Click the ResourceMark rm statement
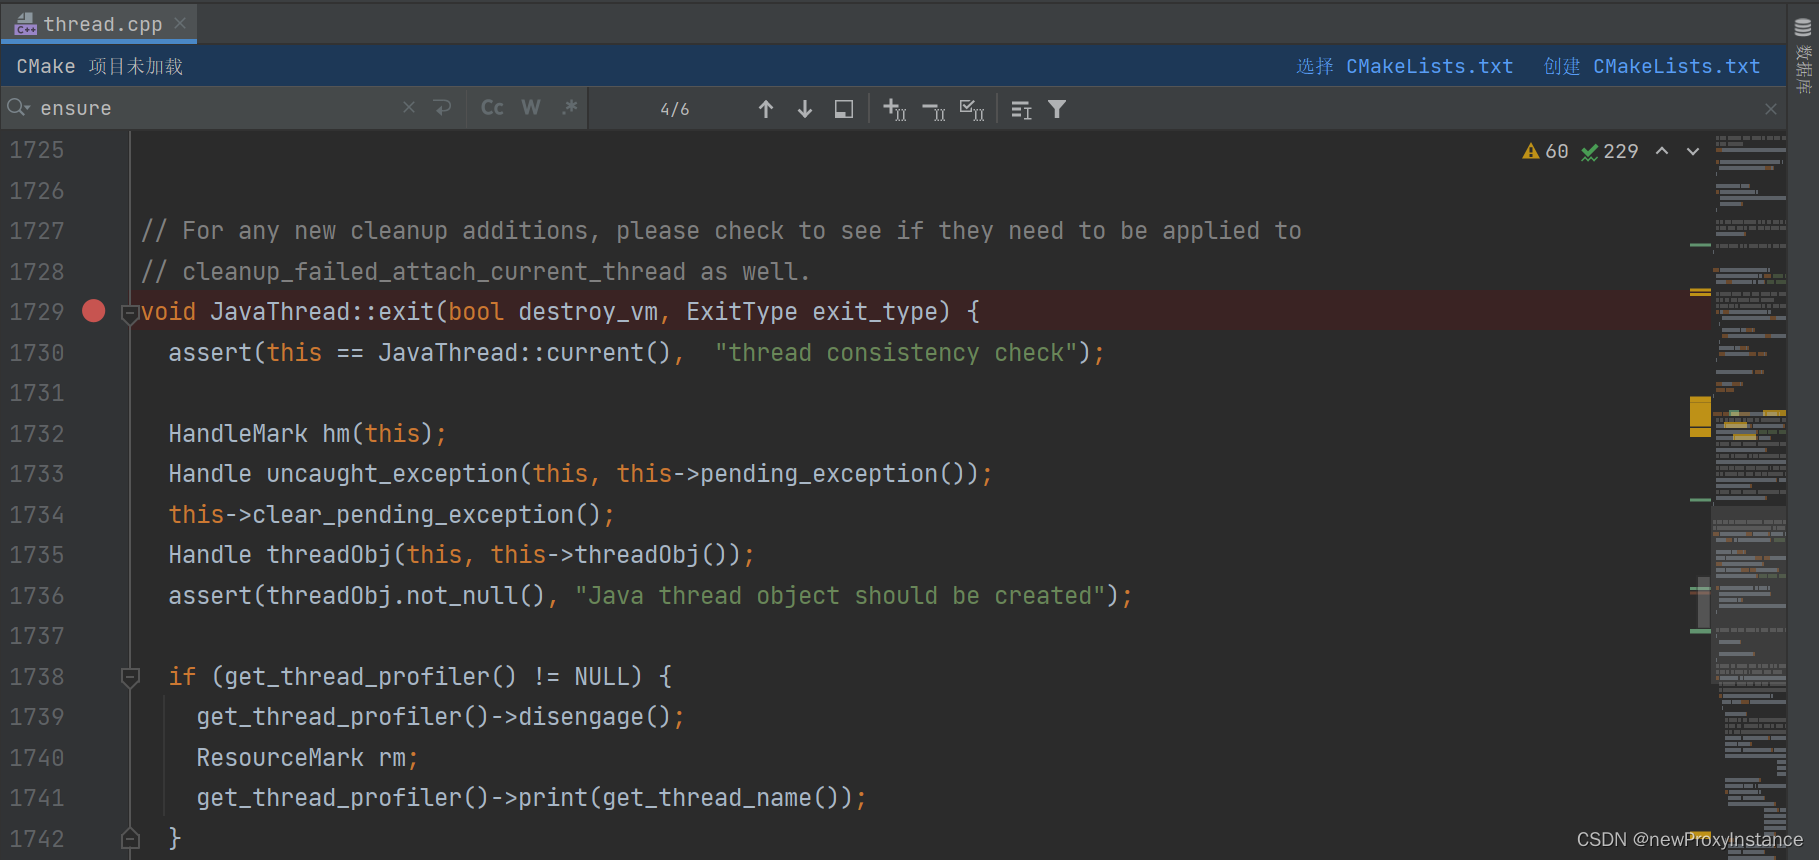The height and width of the screenshot is (860, 1819). [307, 757]
